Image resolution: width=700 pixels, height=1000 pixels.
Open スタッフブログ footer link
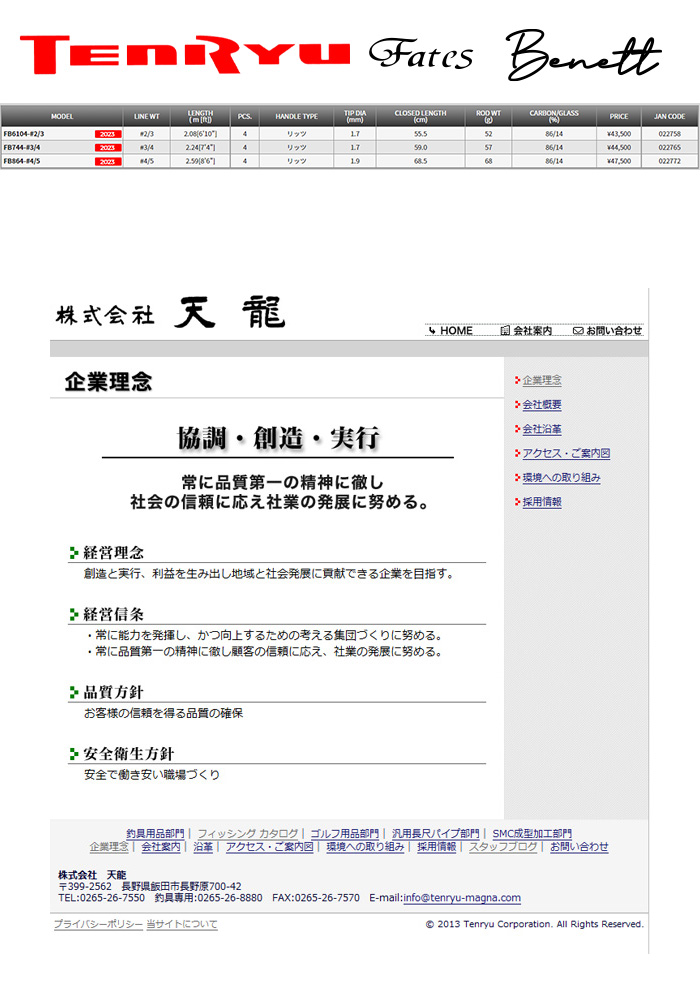(503, 847)
